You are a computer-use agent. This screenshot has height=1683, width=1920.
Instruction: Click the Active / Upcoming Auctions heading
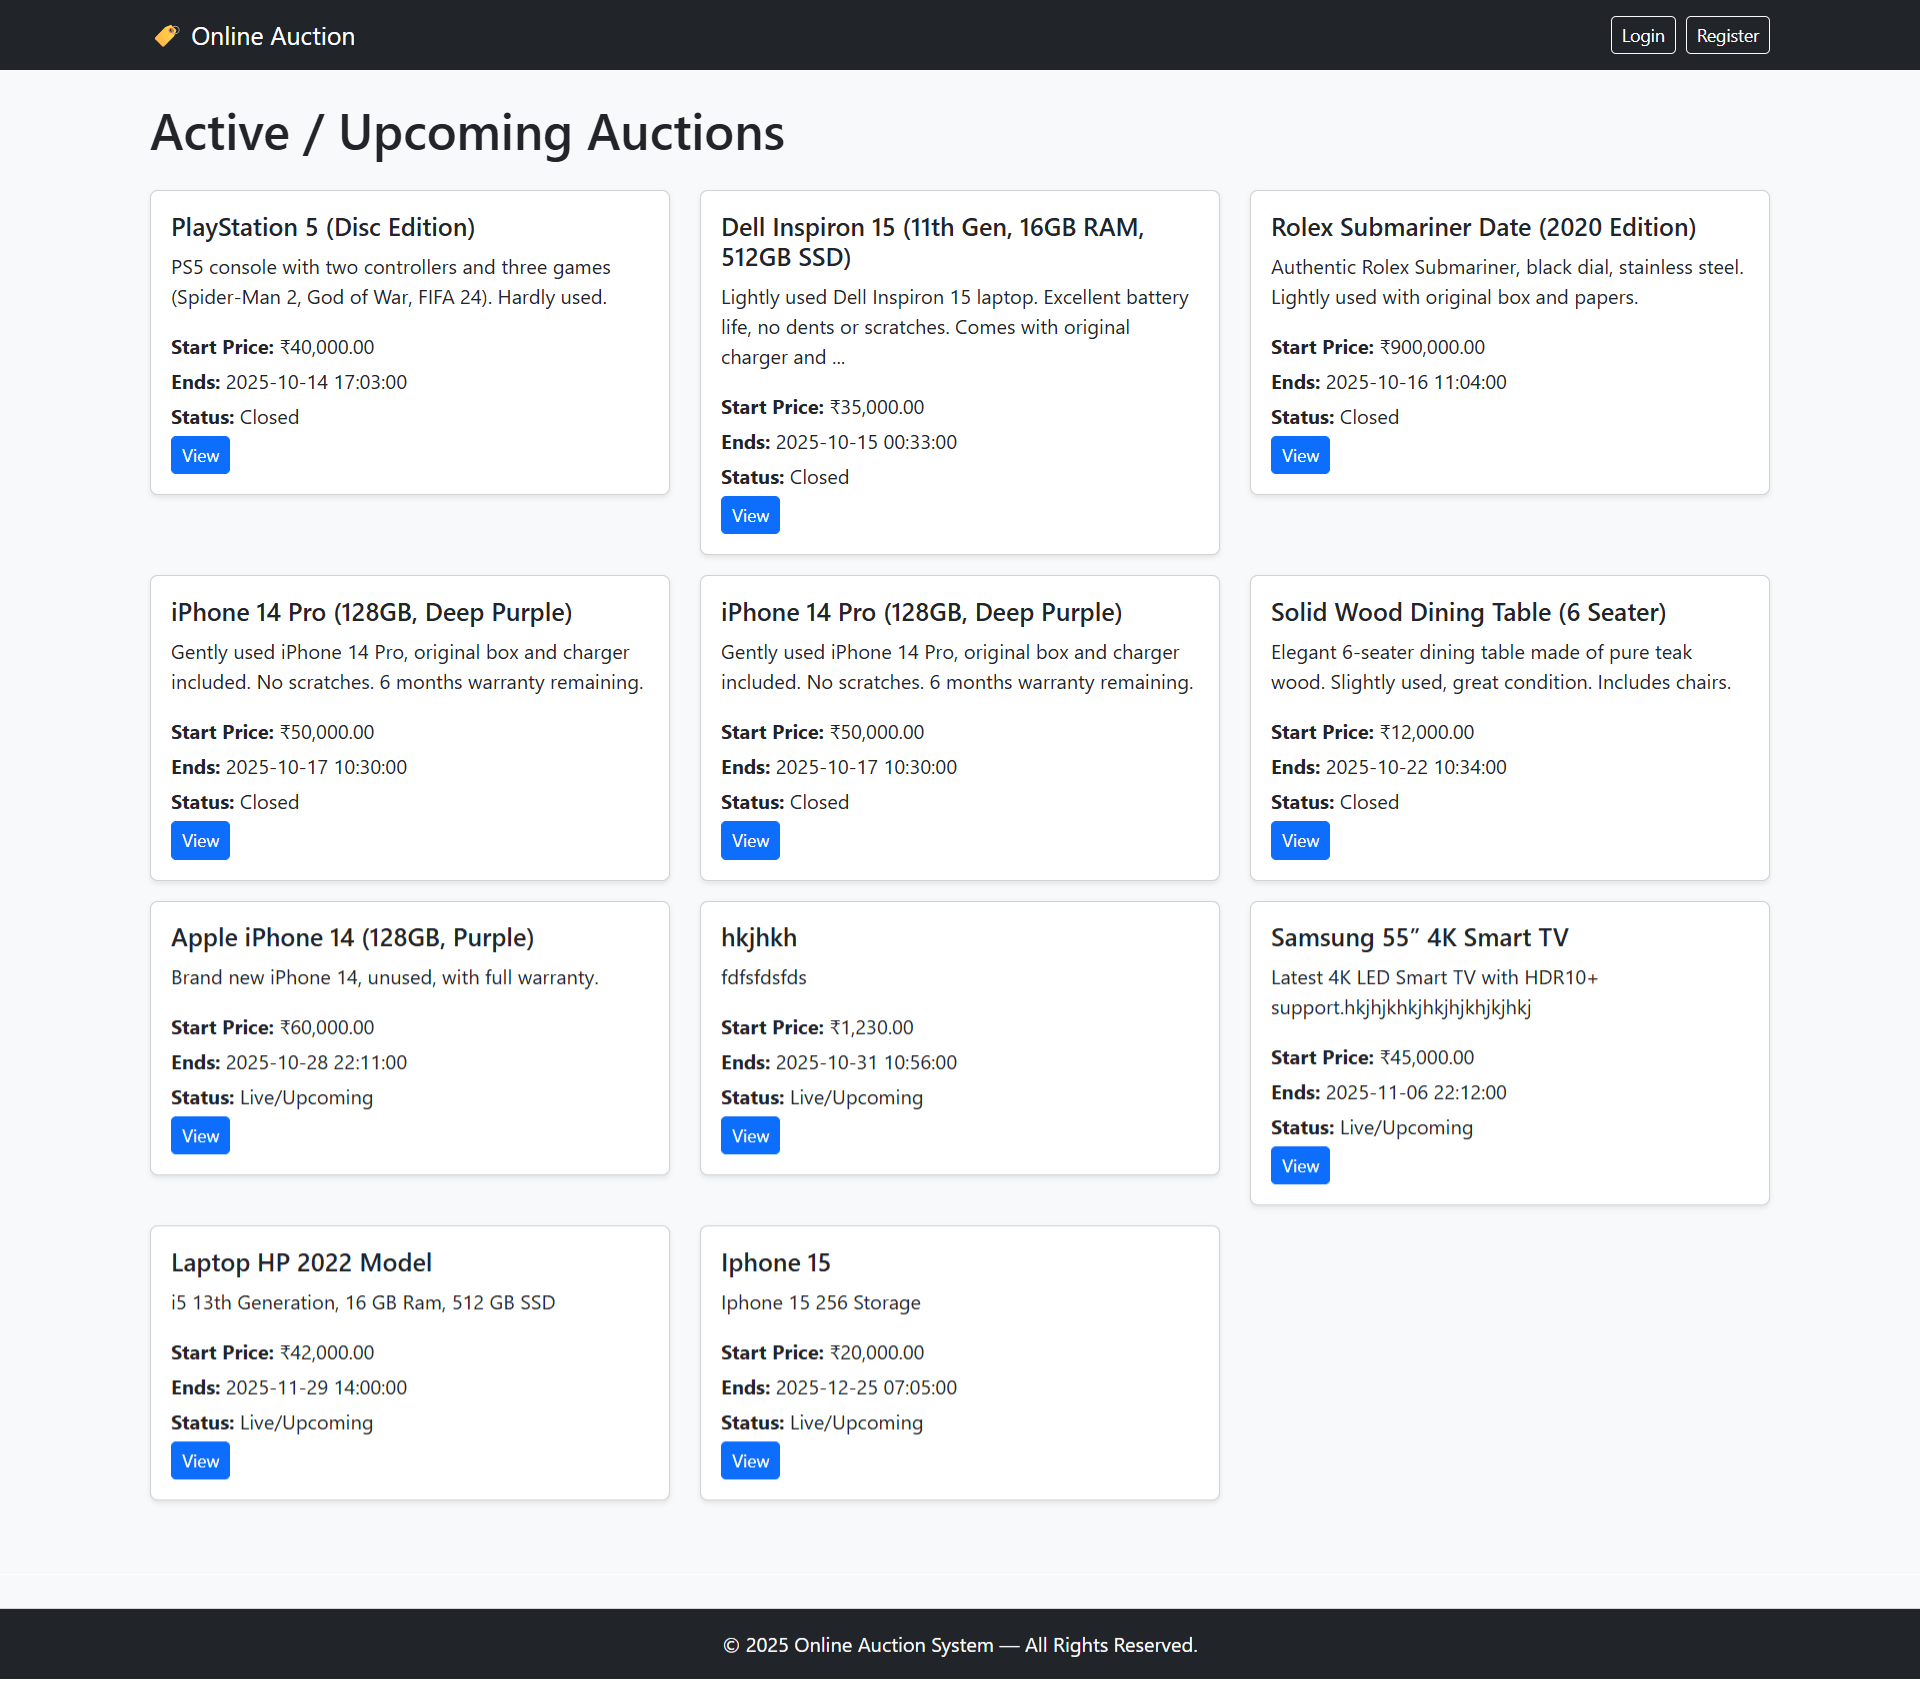coord(466,131)
